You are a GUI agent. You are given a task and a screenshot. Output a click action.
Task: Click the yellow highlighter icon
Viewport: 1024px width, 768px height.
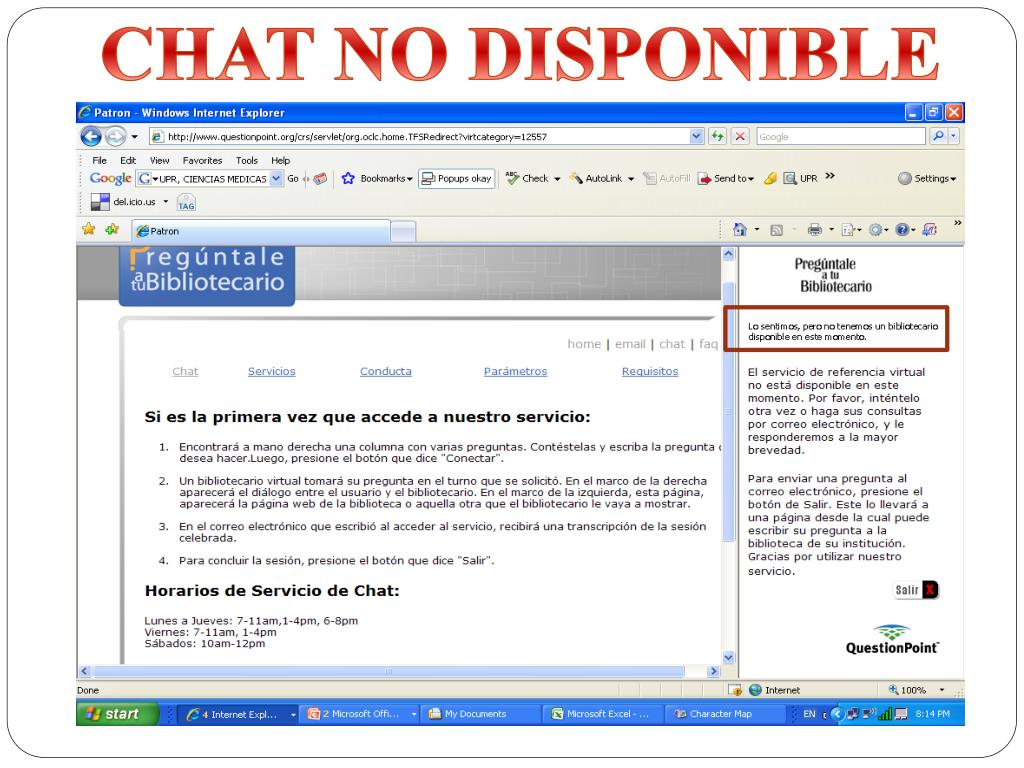(771, 178)
